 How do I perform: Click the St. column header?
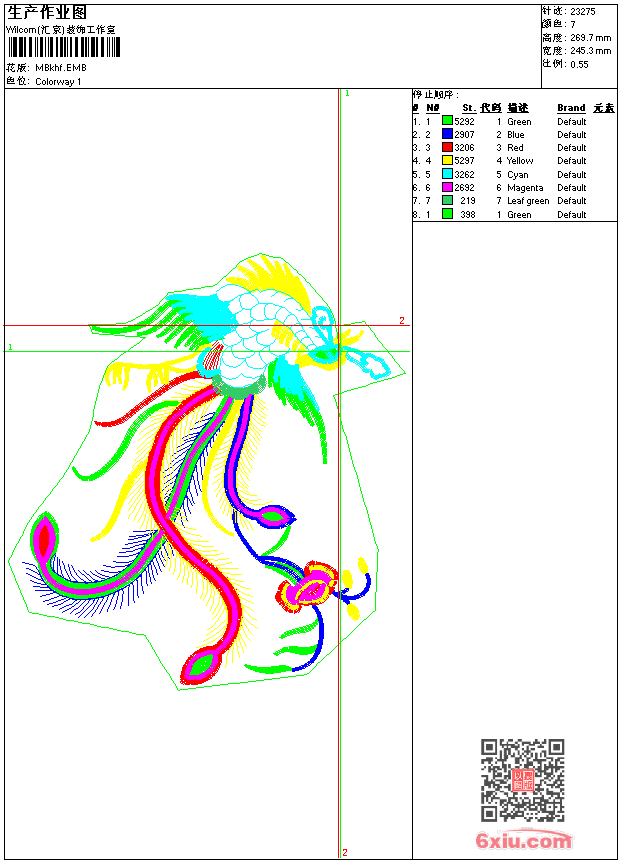tap(469, 108)
